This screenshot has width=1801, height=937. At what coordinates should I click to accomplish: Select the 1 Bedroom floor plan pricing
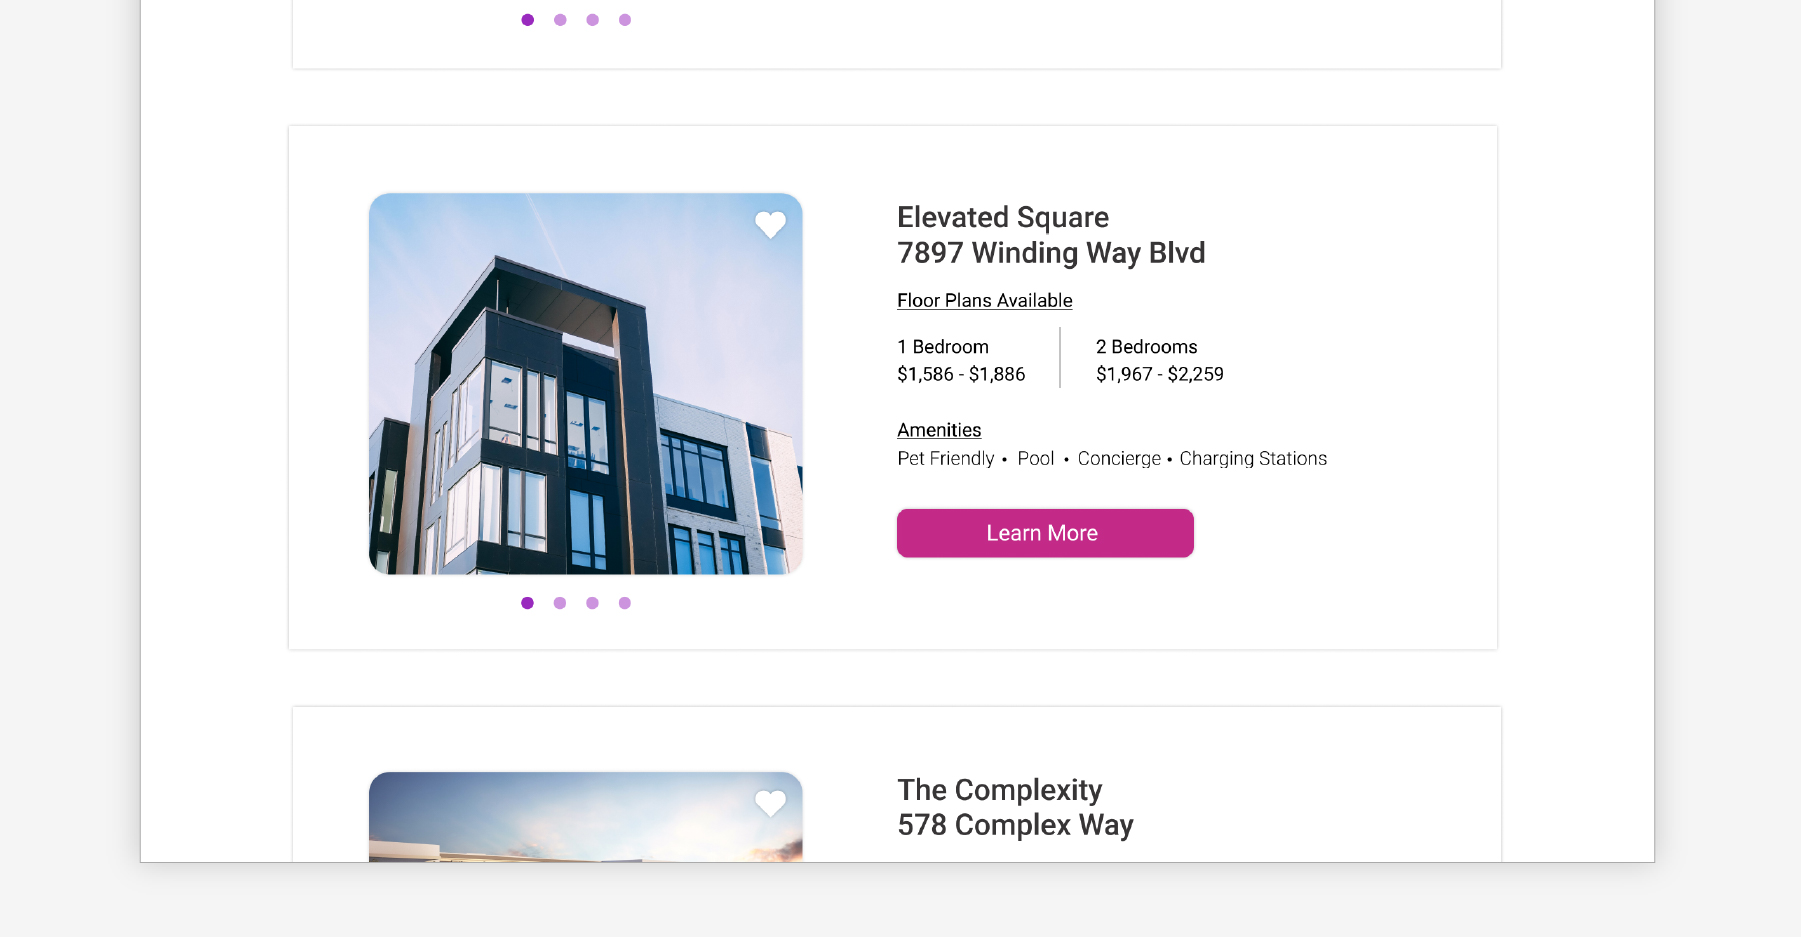tap(961, 361)
